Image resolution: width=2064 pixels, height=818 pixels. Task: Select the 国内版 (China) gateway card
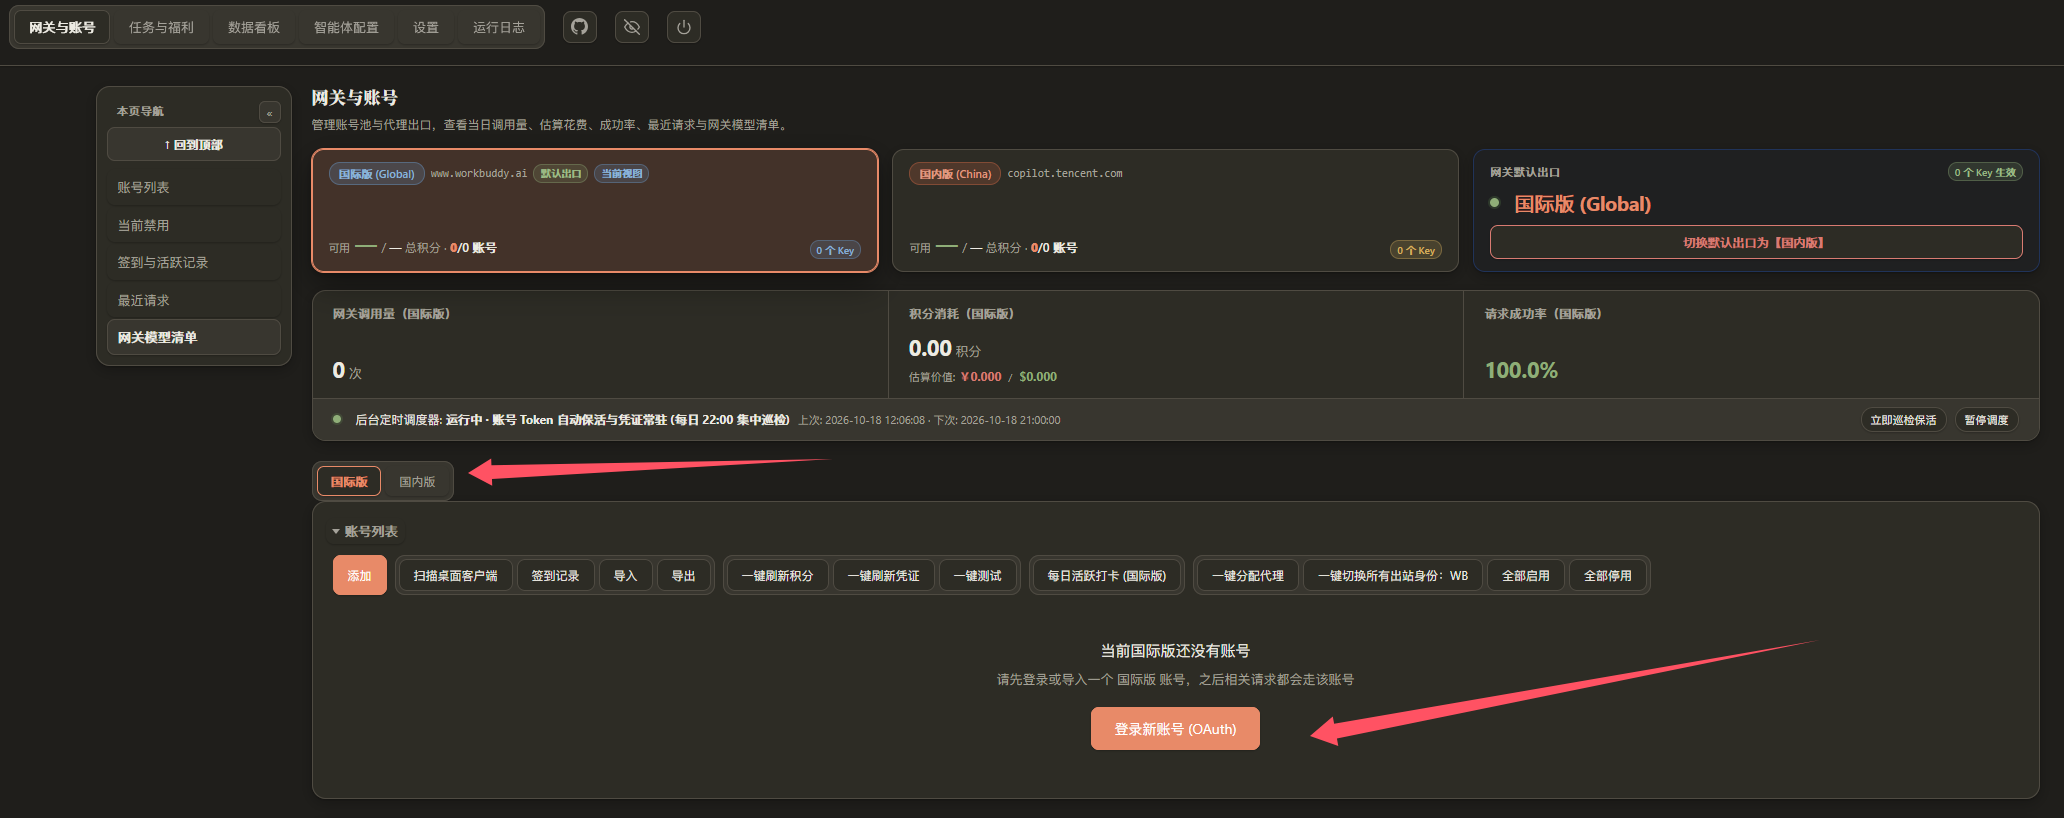tap(1175, 210)
